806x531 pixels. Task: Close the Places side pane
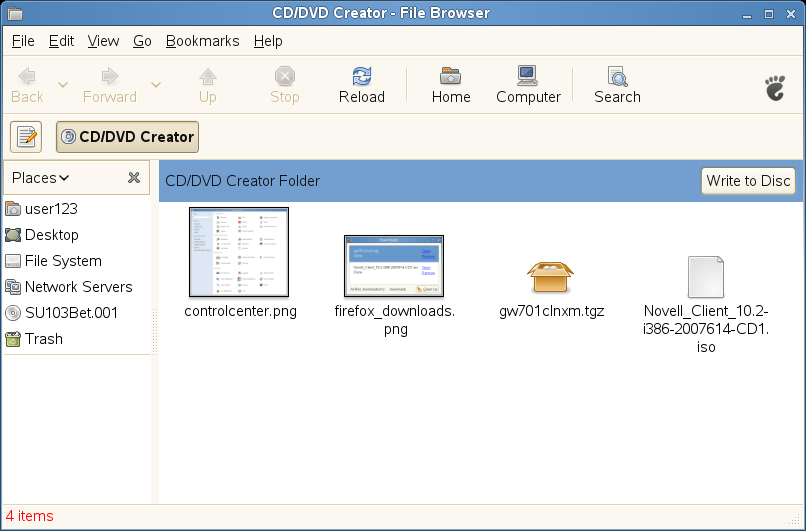pos(134,178)
